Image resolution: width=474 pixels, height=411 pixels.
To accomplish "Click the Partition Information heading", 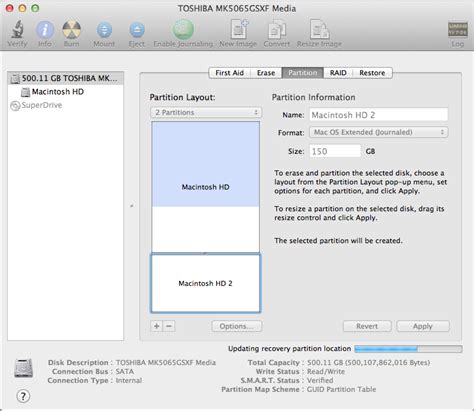I will 313,97.
